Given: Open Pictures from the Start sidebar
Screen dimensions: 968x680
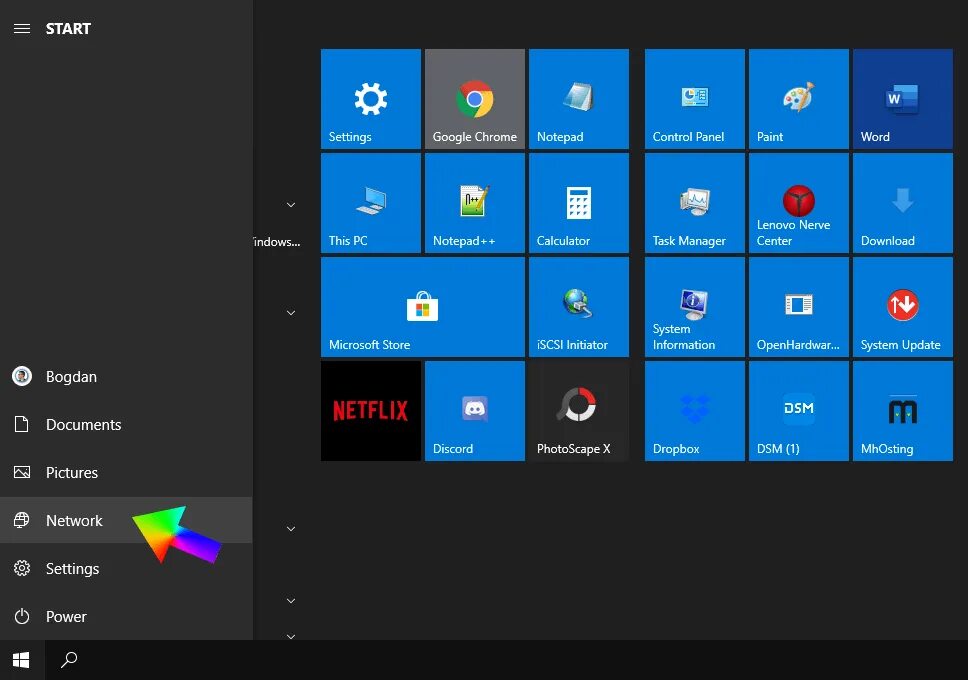Looking at the screenshot, I should (126, 472).
